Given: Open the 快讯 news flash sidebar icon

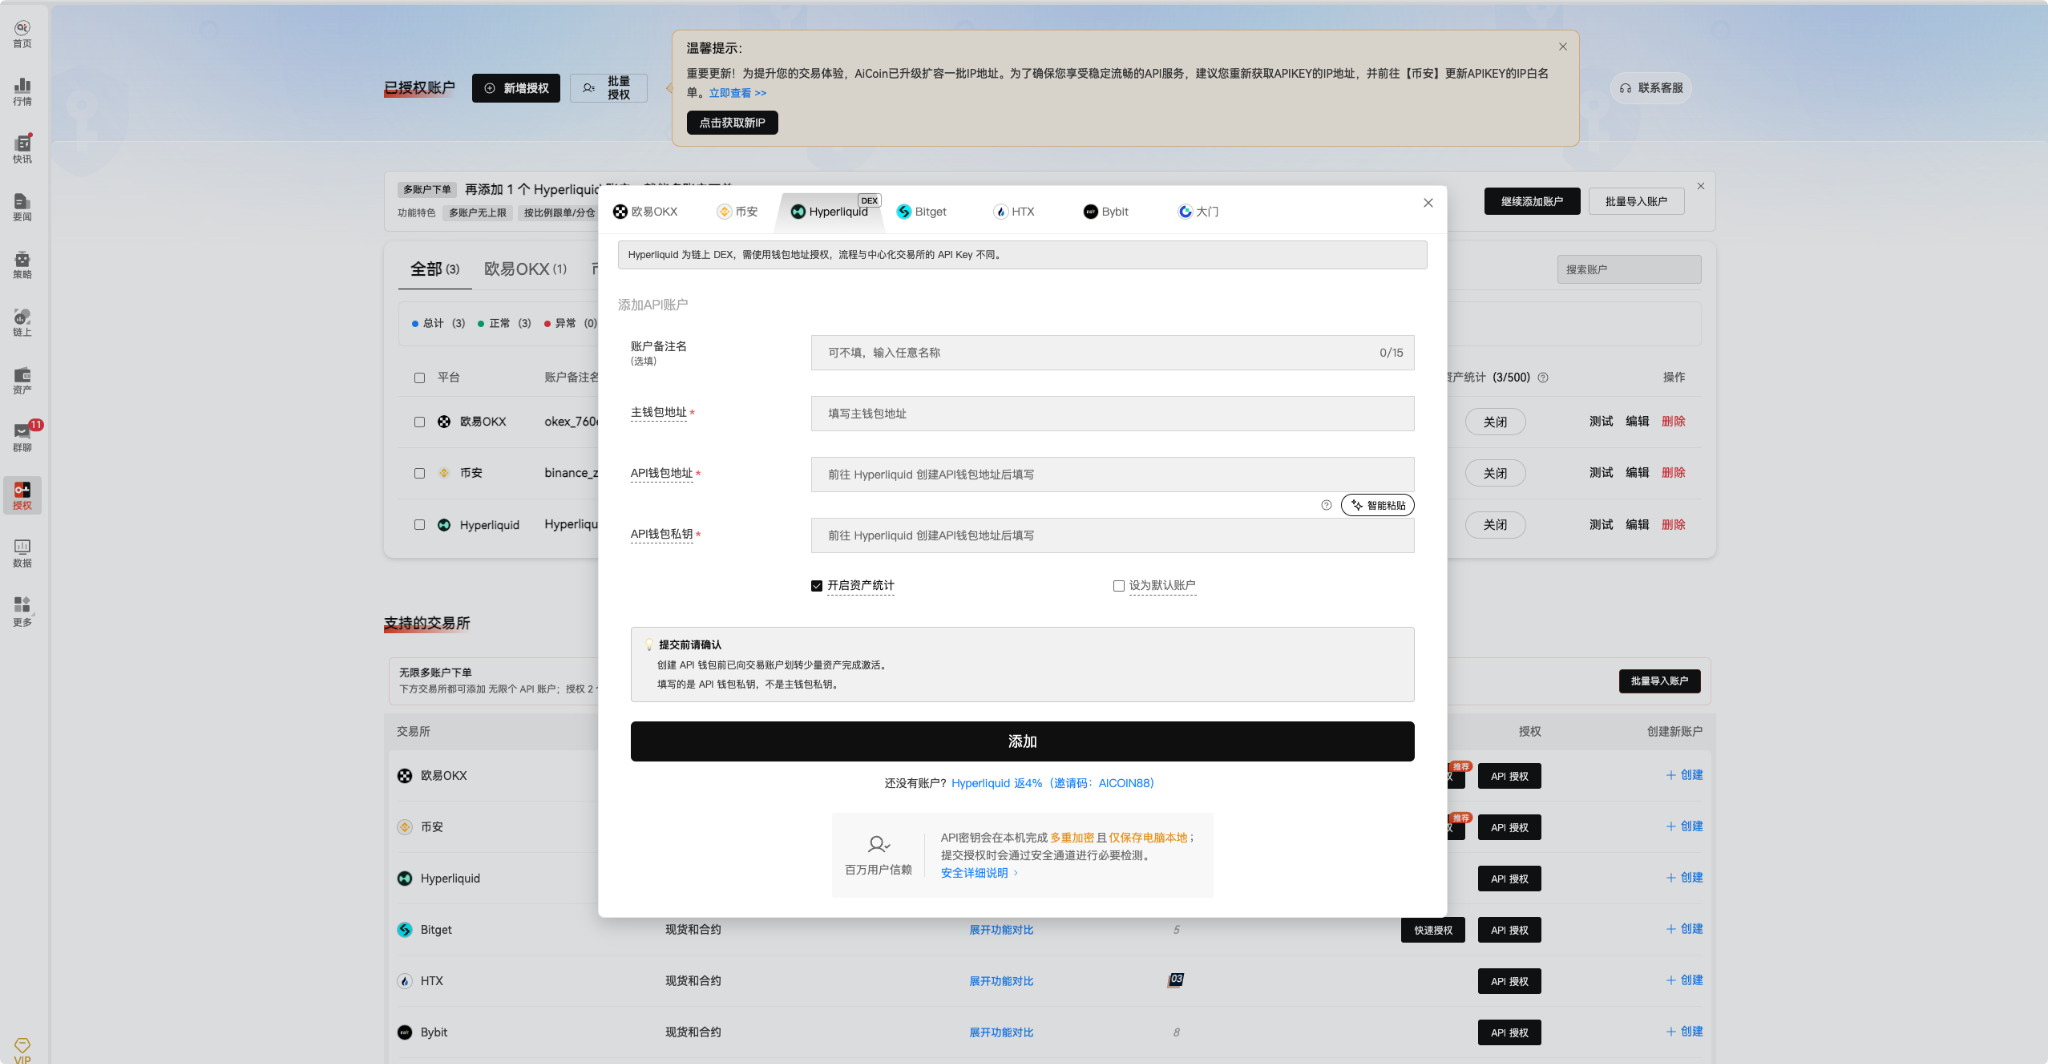Looking at the screenshot, I should (22, 149).
